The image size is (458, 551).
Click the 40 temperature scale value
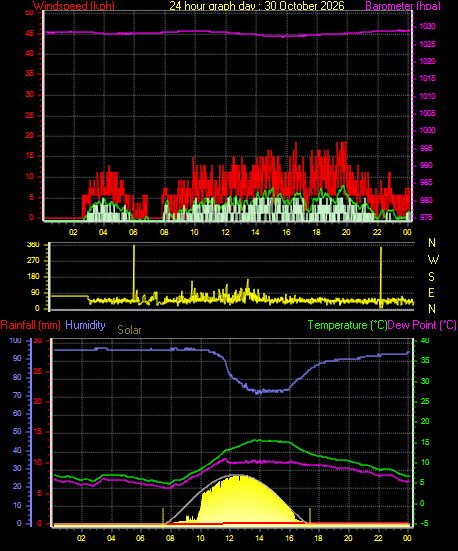(x=425, y=341)
